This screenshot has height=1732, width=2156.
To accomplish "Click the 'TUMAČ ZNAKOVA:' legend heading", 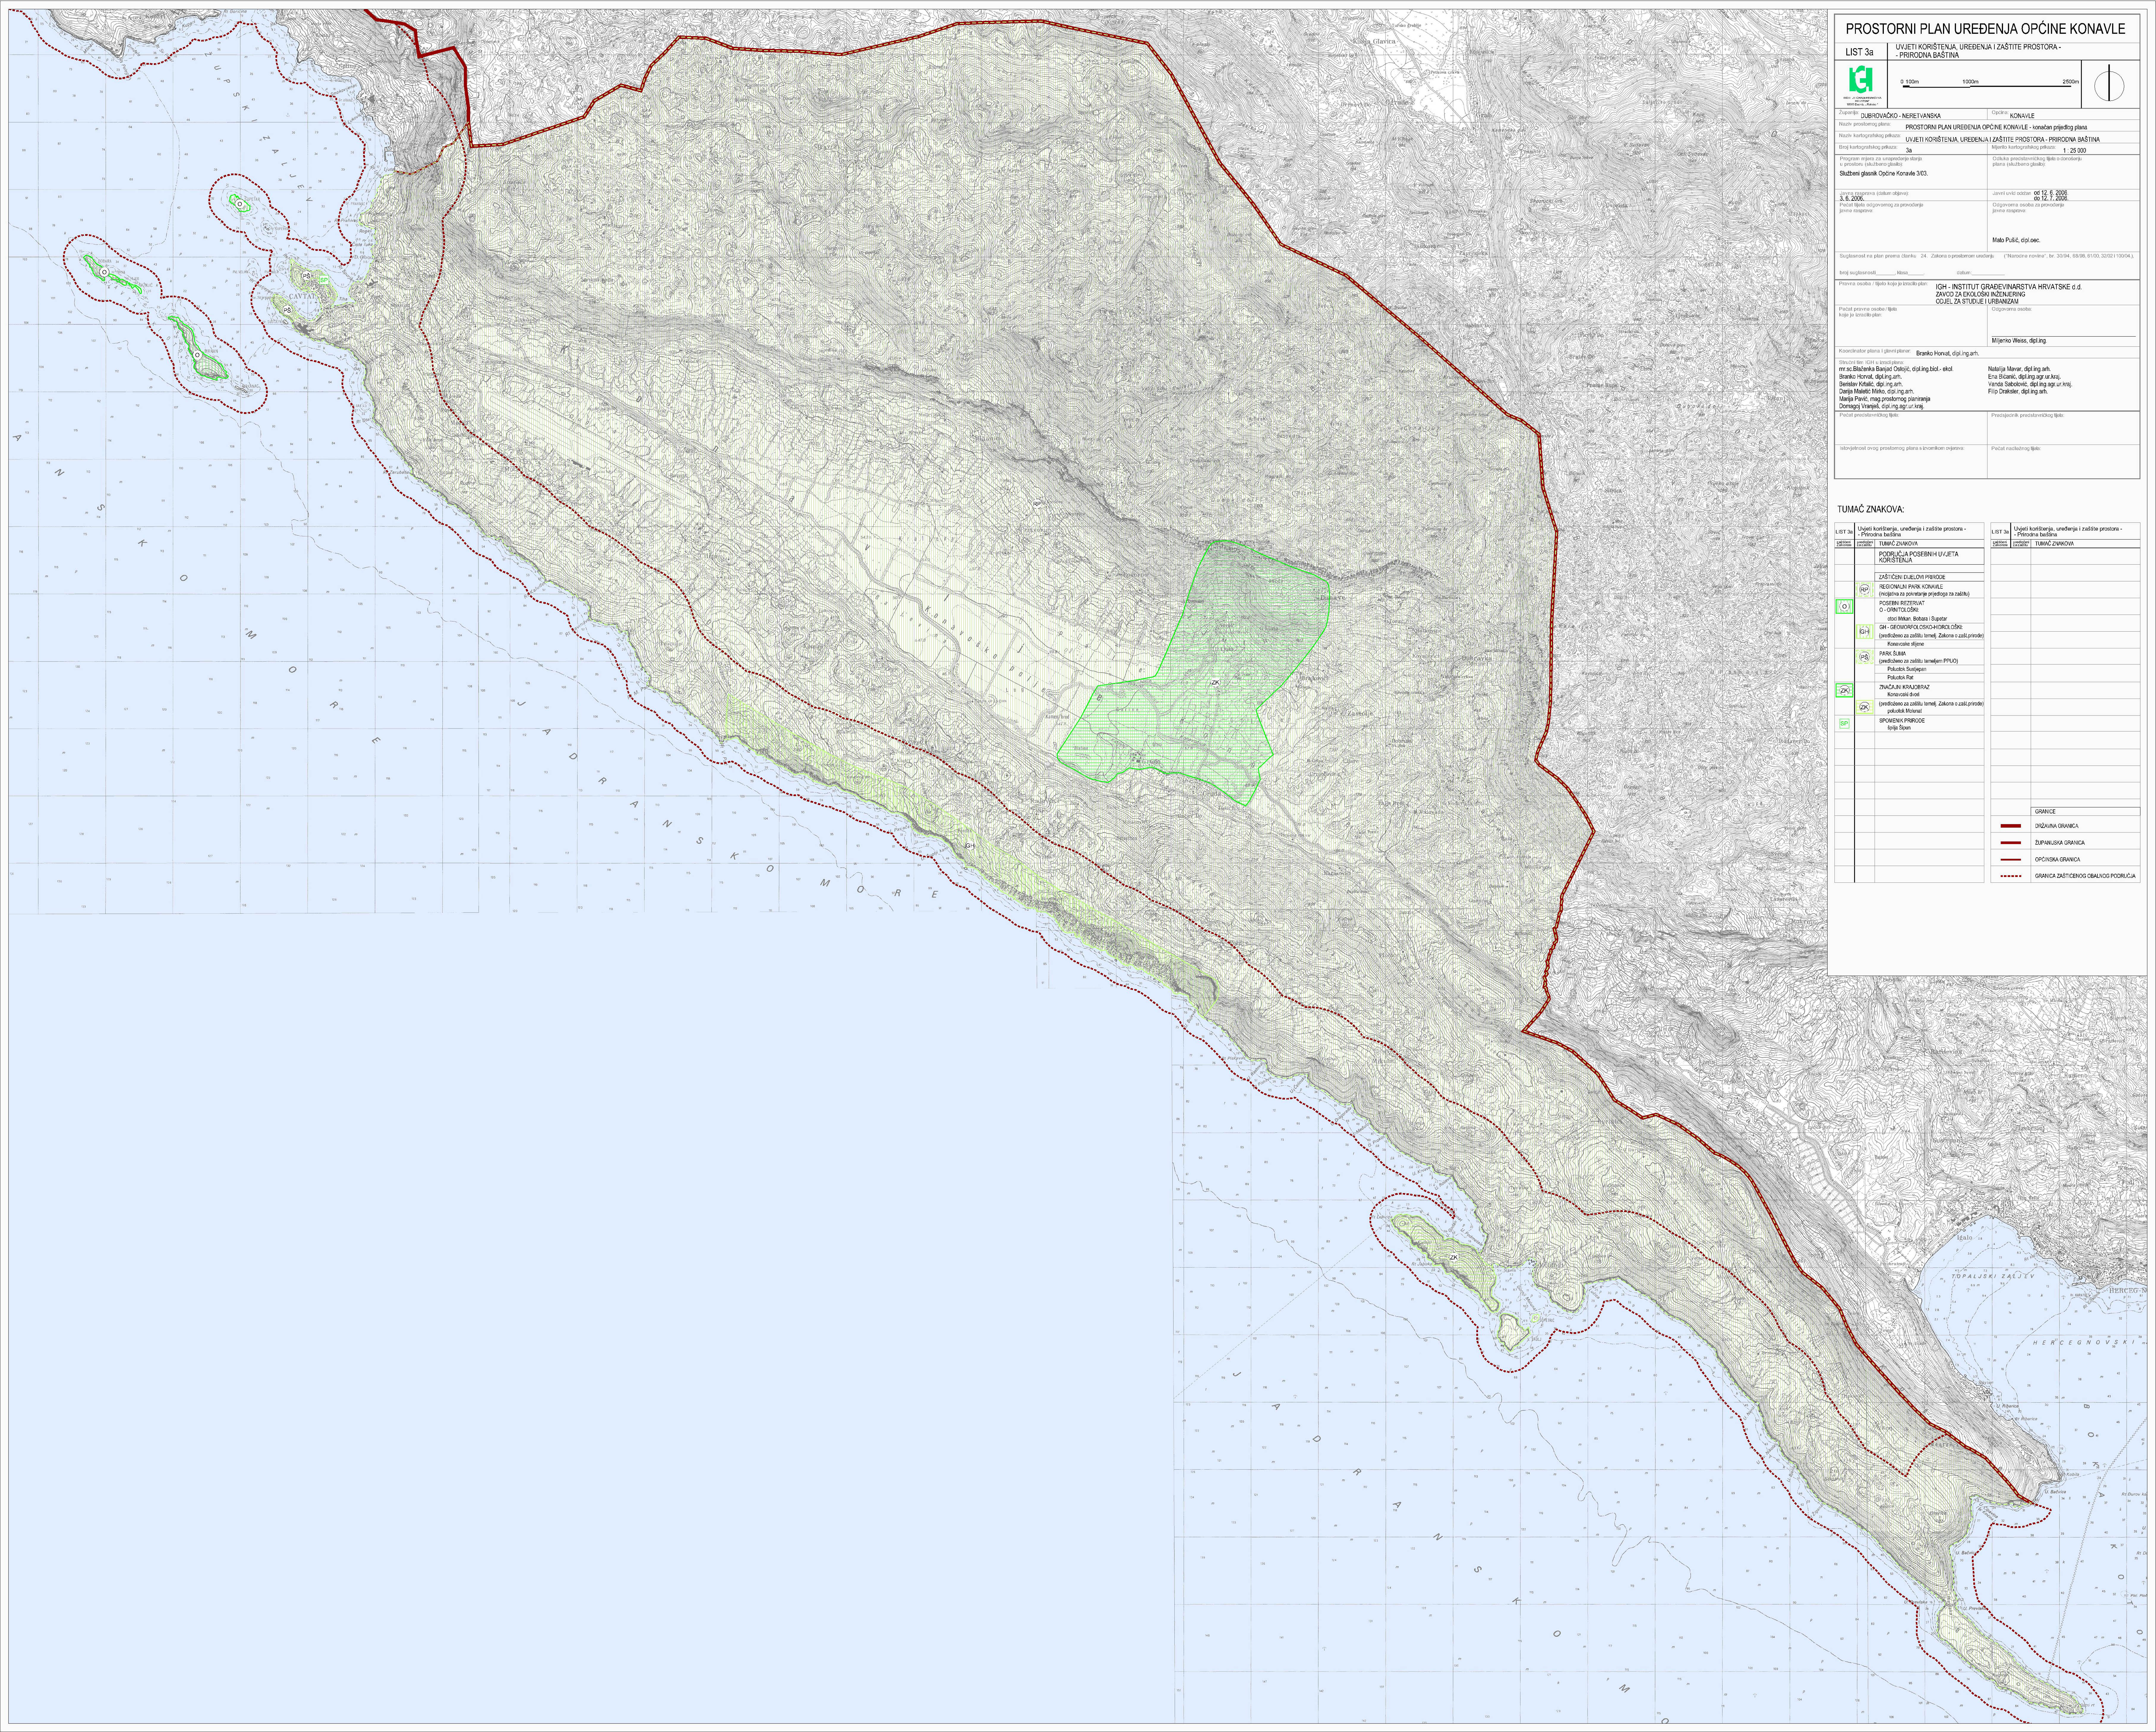I will click(1871, 509).
